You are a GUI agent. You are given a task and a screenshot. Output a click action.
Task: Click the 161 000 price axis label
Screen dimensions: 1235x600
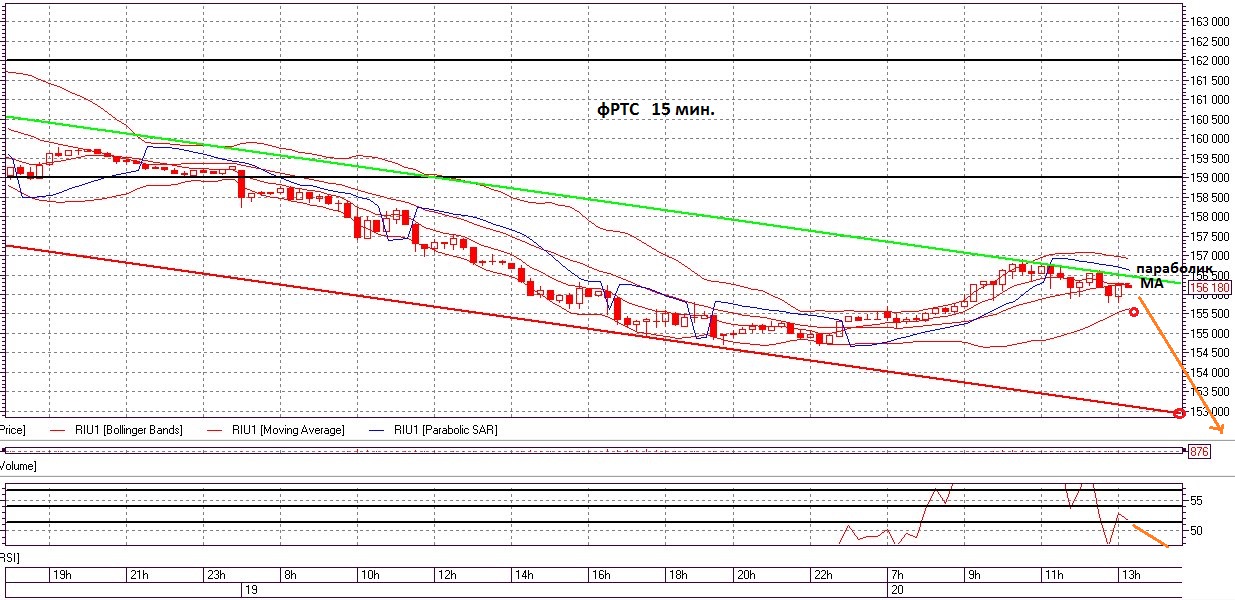(1210, 100)
